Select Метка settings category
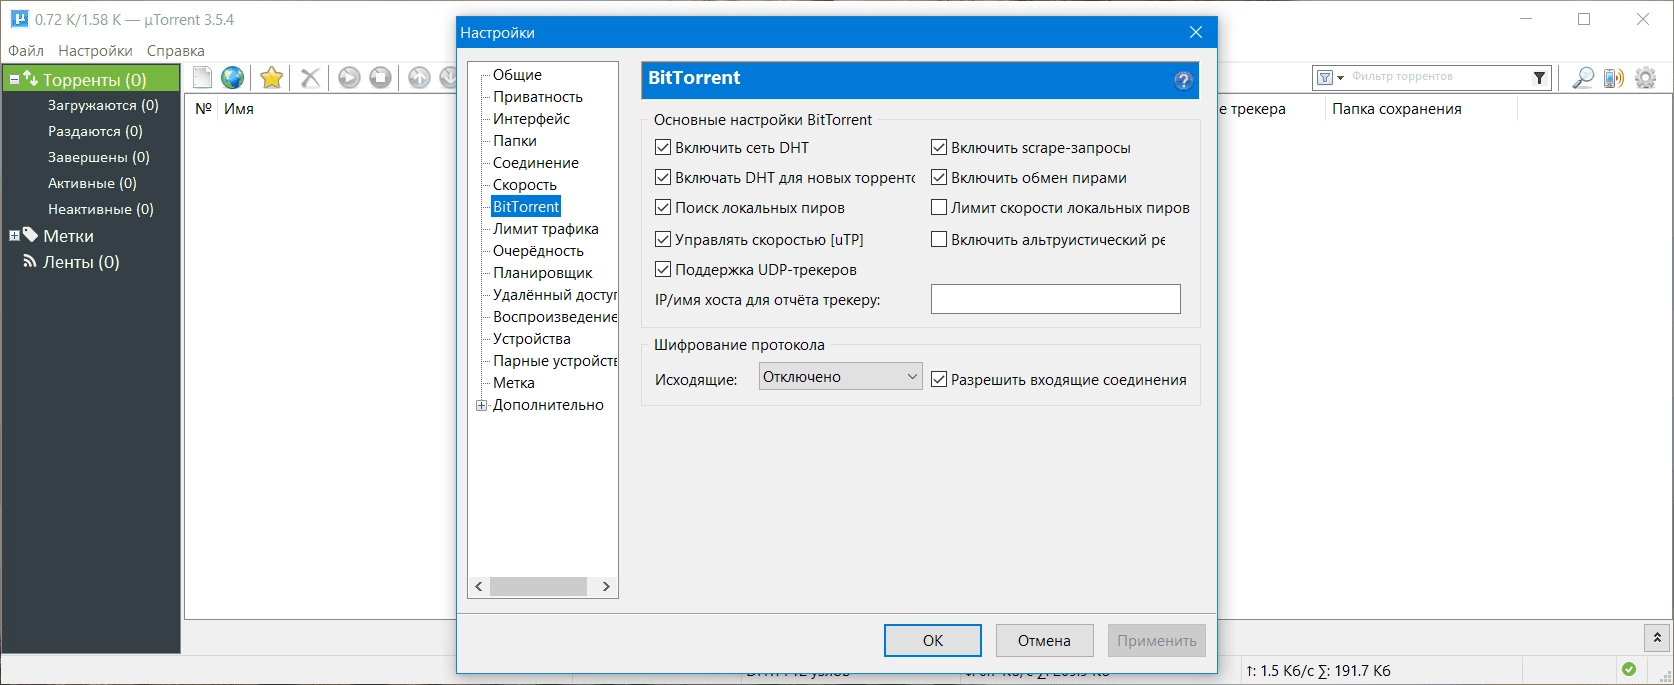The height and width of the screenshot is (685, 1674). tap(513, 382)
